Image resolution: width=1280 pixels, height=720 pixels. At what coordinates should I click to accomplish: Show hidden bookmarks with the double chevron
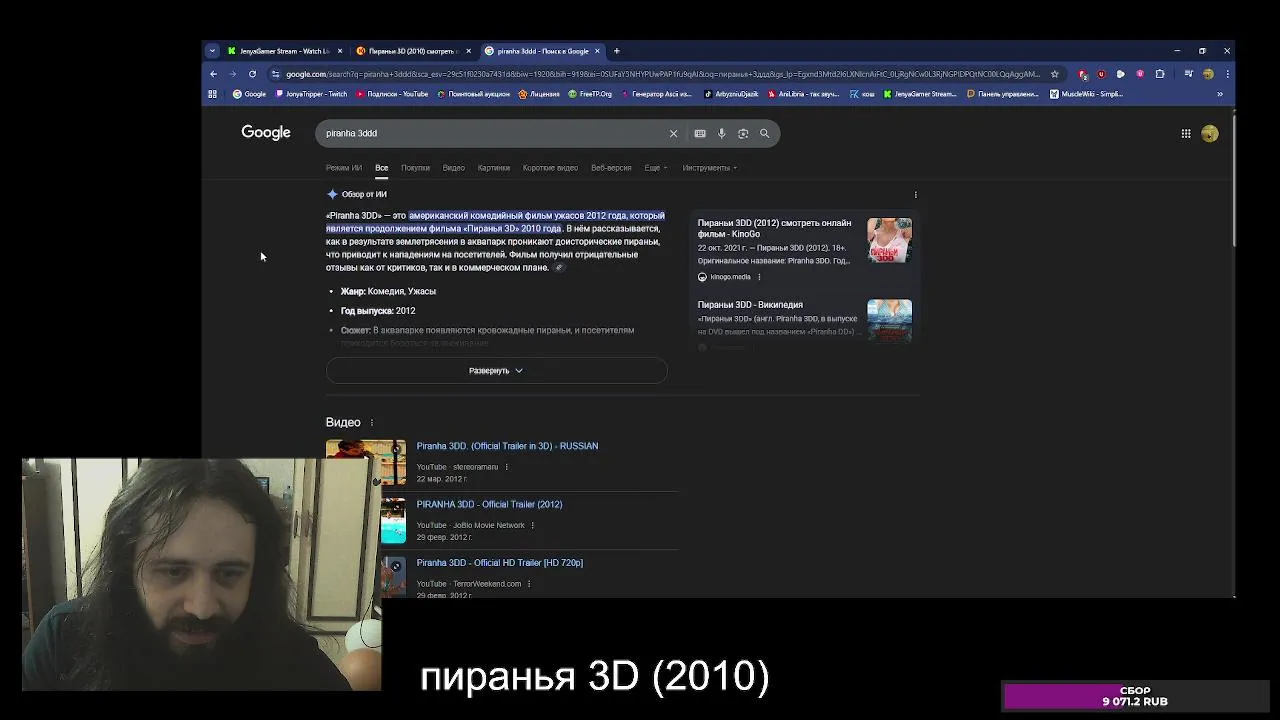[1219, 94]
